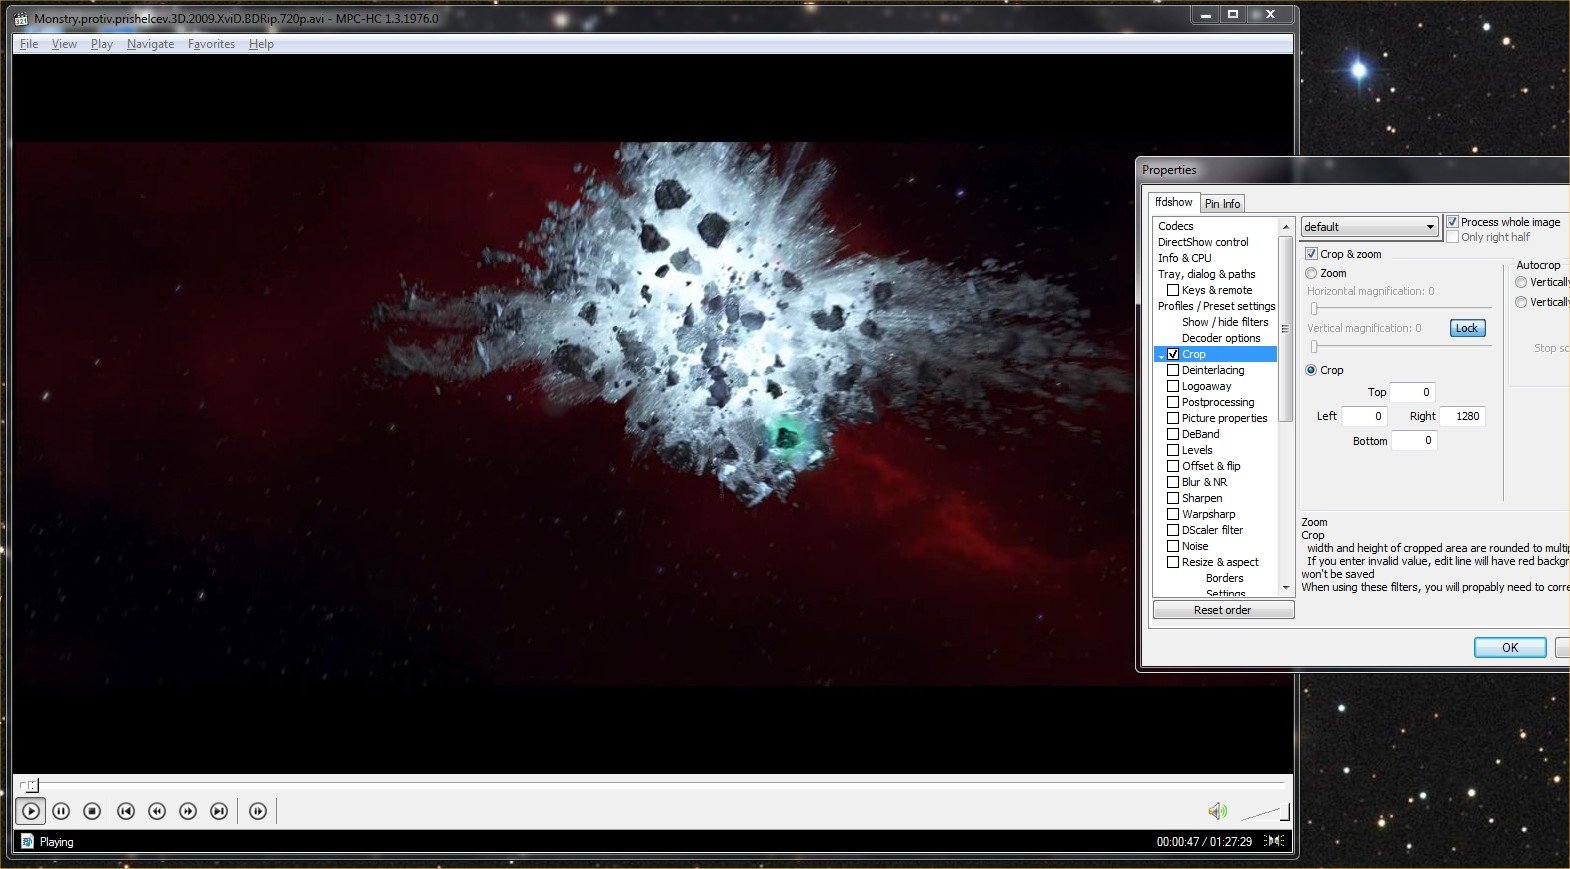Mute audio via the speaker icon
This screenshot has width=1570, height=869.
click(x=1217, y=811)
